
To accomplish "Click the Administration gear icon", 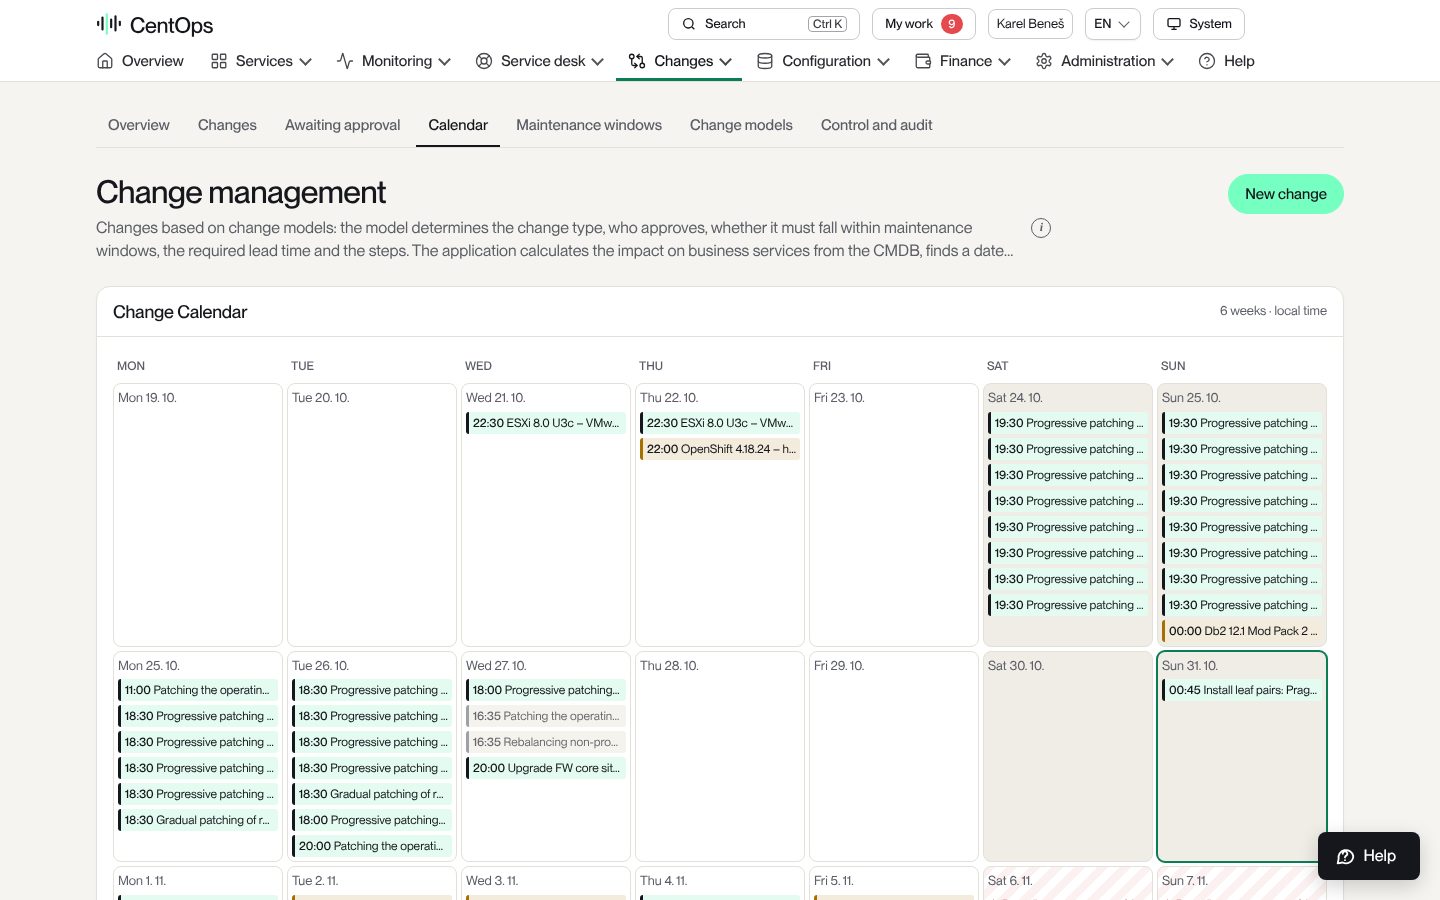I will [x=1044, y=61].
